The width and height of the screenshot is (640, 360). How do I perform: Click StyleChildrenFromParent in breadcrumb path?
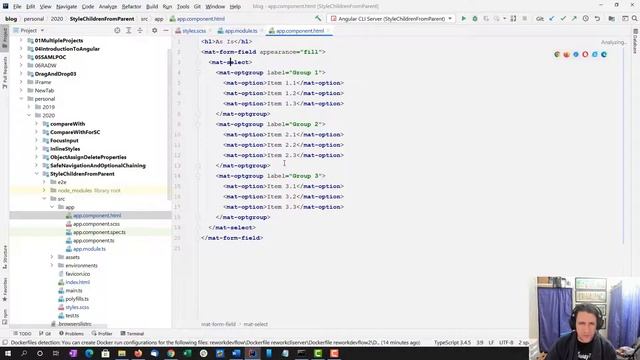[x=102, y=19]
